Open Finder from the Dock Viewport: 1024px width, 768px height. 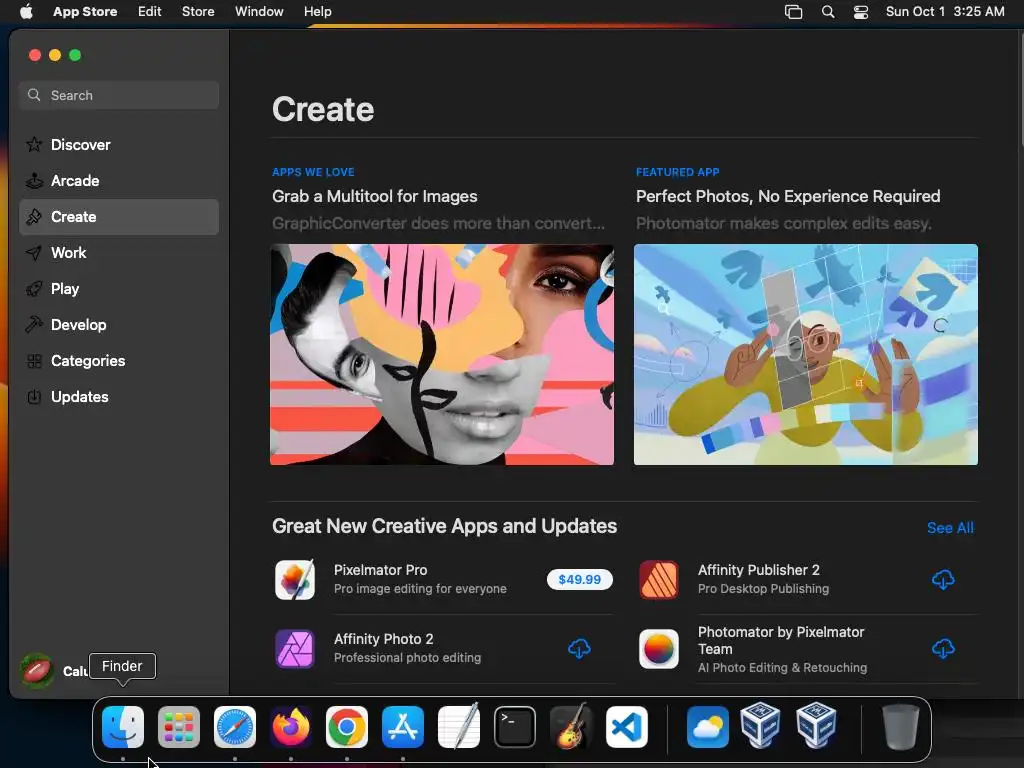pyautogui.click(x=123, y=727)
